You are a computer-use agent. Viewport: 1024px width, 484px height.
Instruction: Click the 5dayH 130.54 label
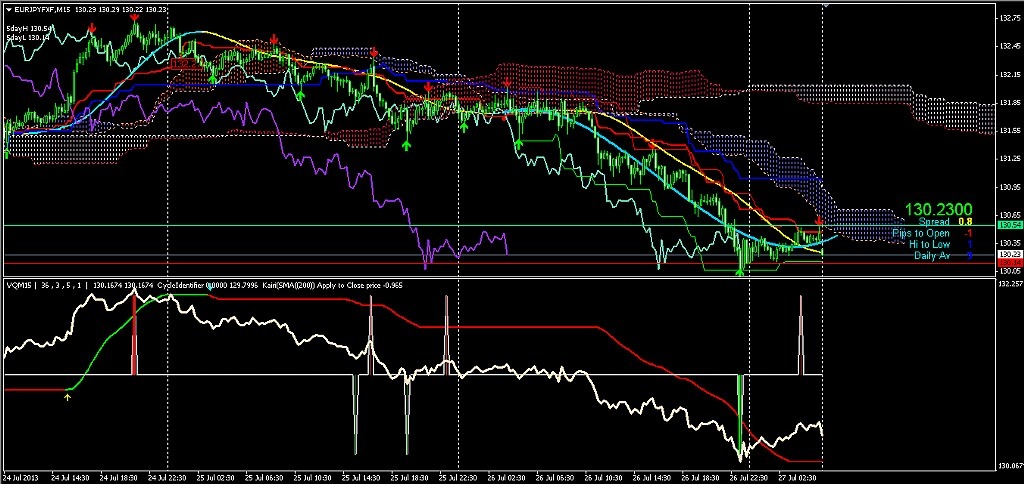click(x=28, y=29)
